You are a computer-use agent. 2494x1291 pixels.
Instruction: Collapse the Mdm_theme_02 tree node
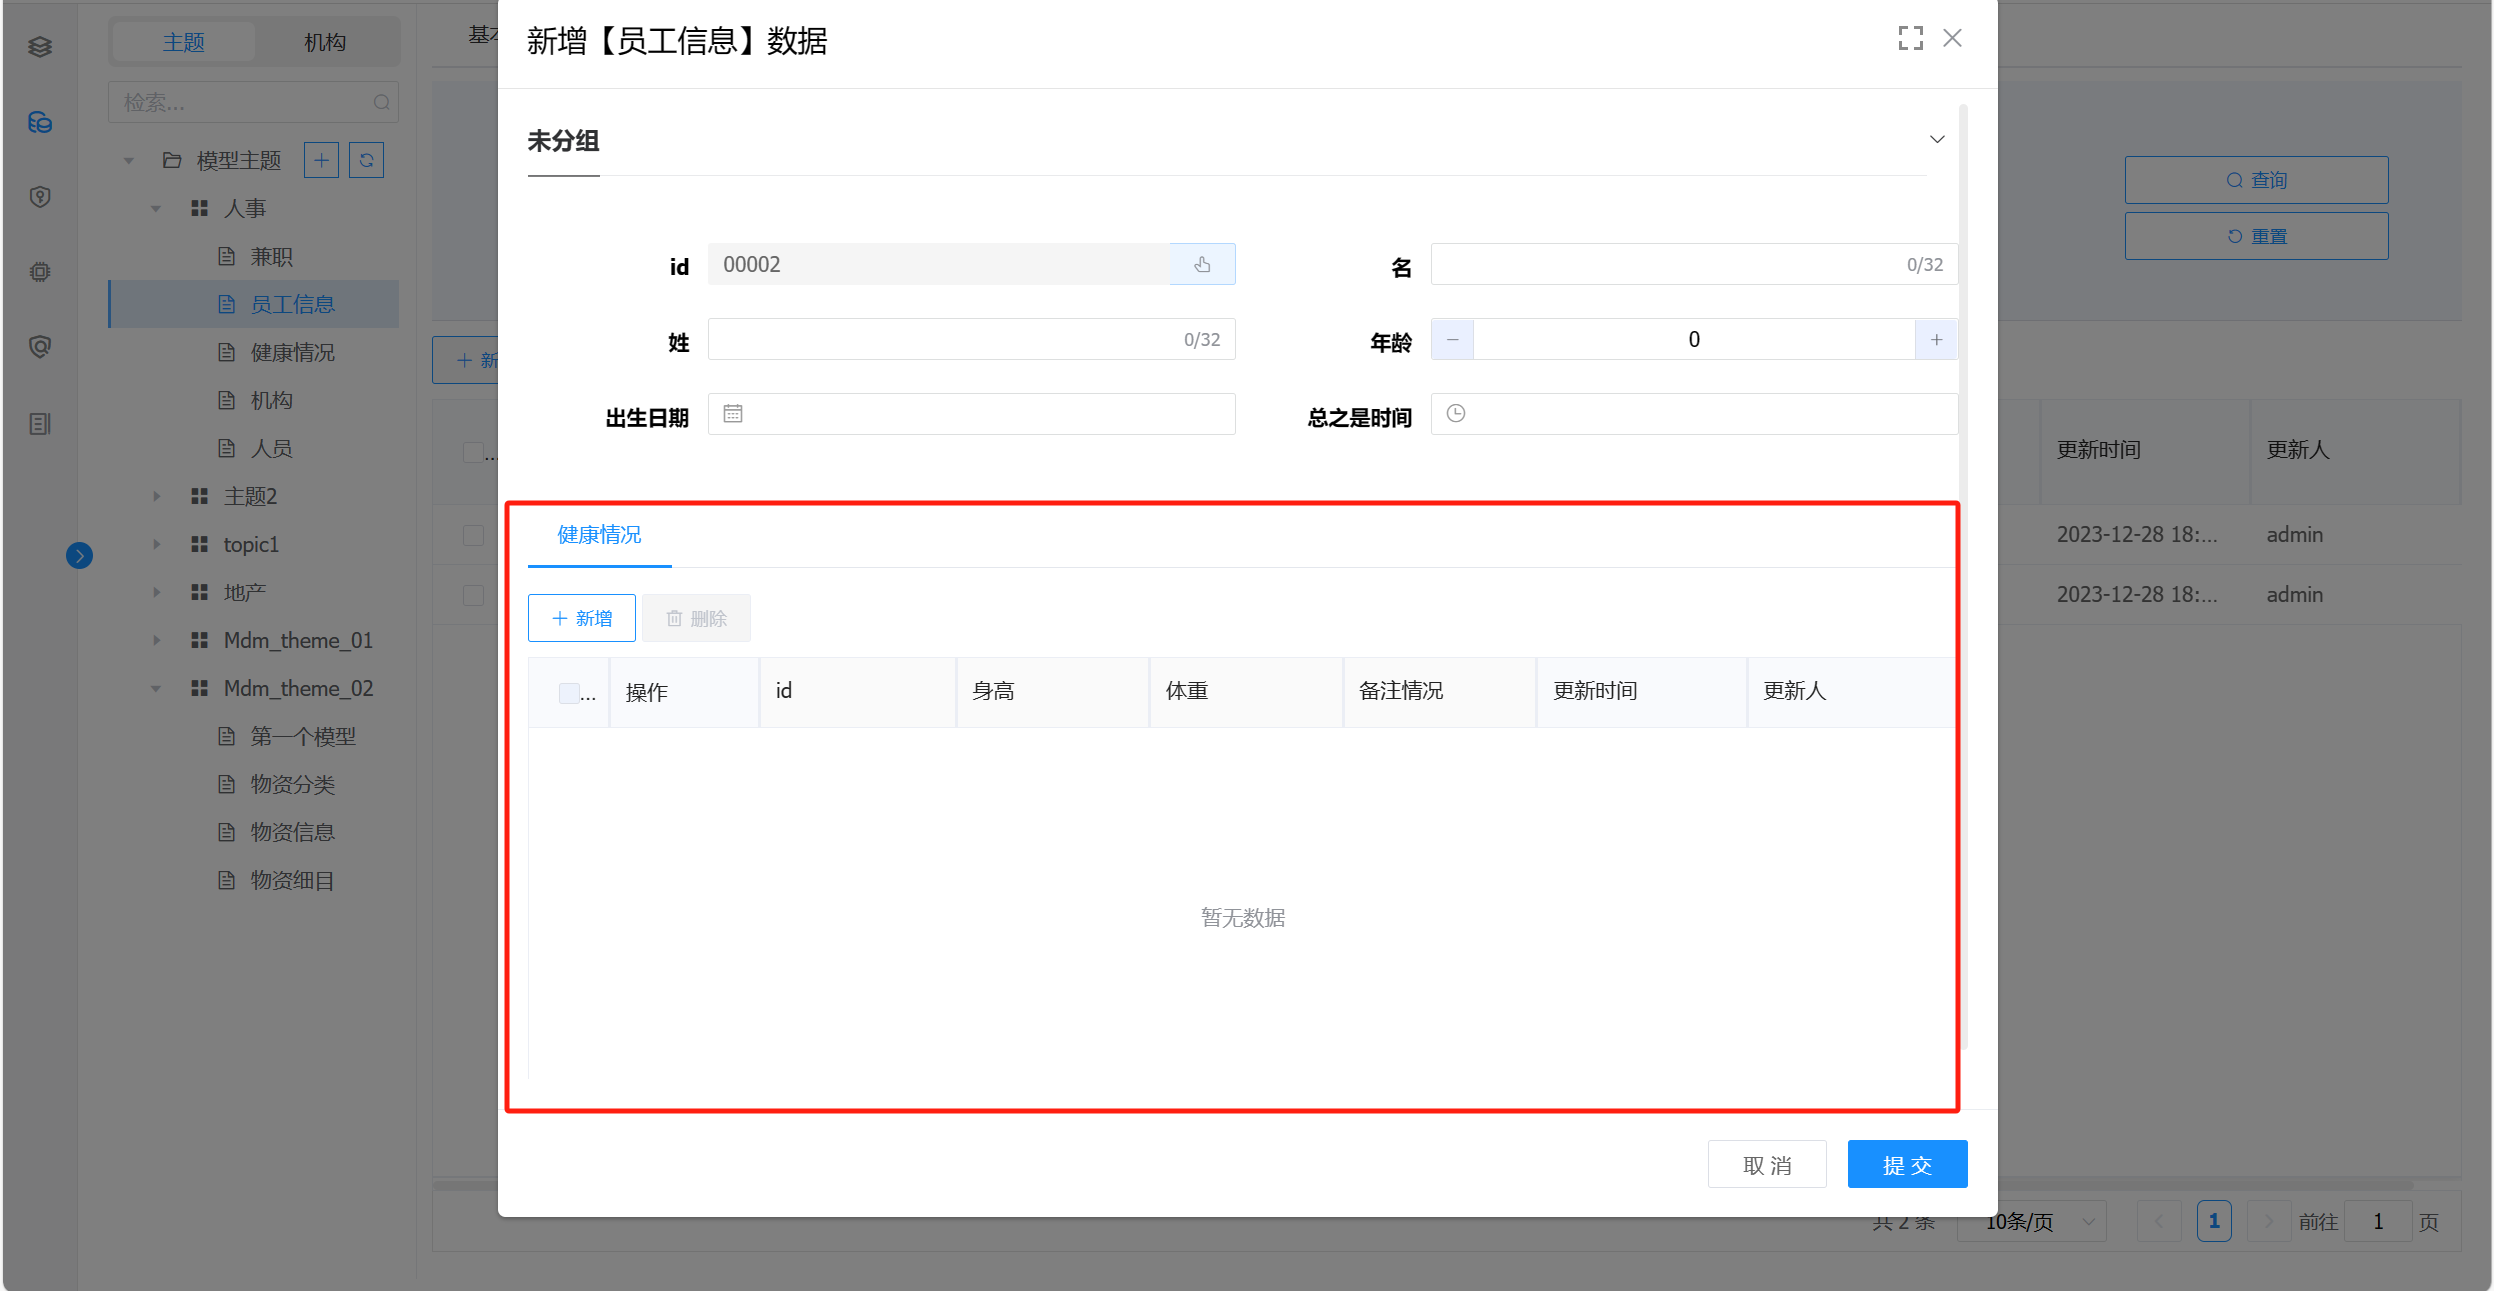(156, 688)
